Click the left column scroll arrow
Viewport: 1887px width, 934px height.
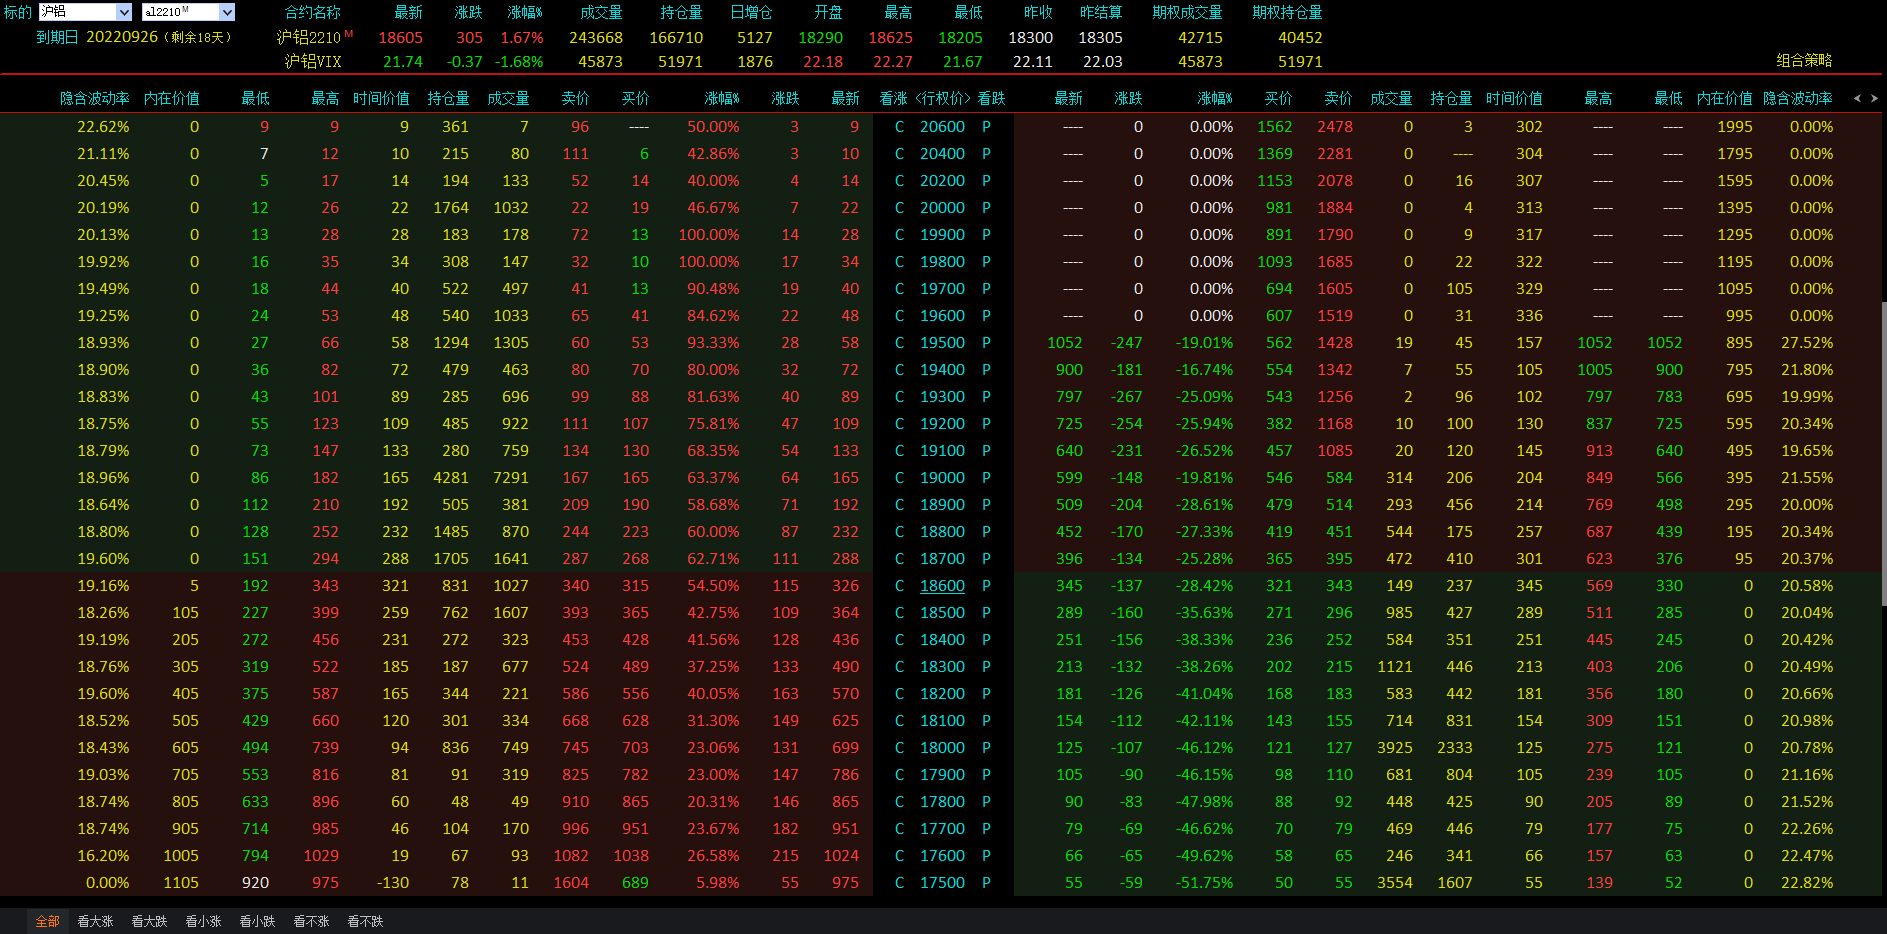click(x=1857, y=98)
